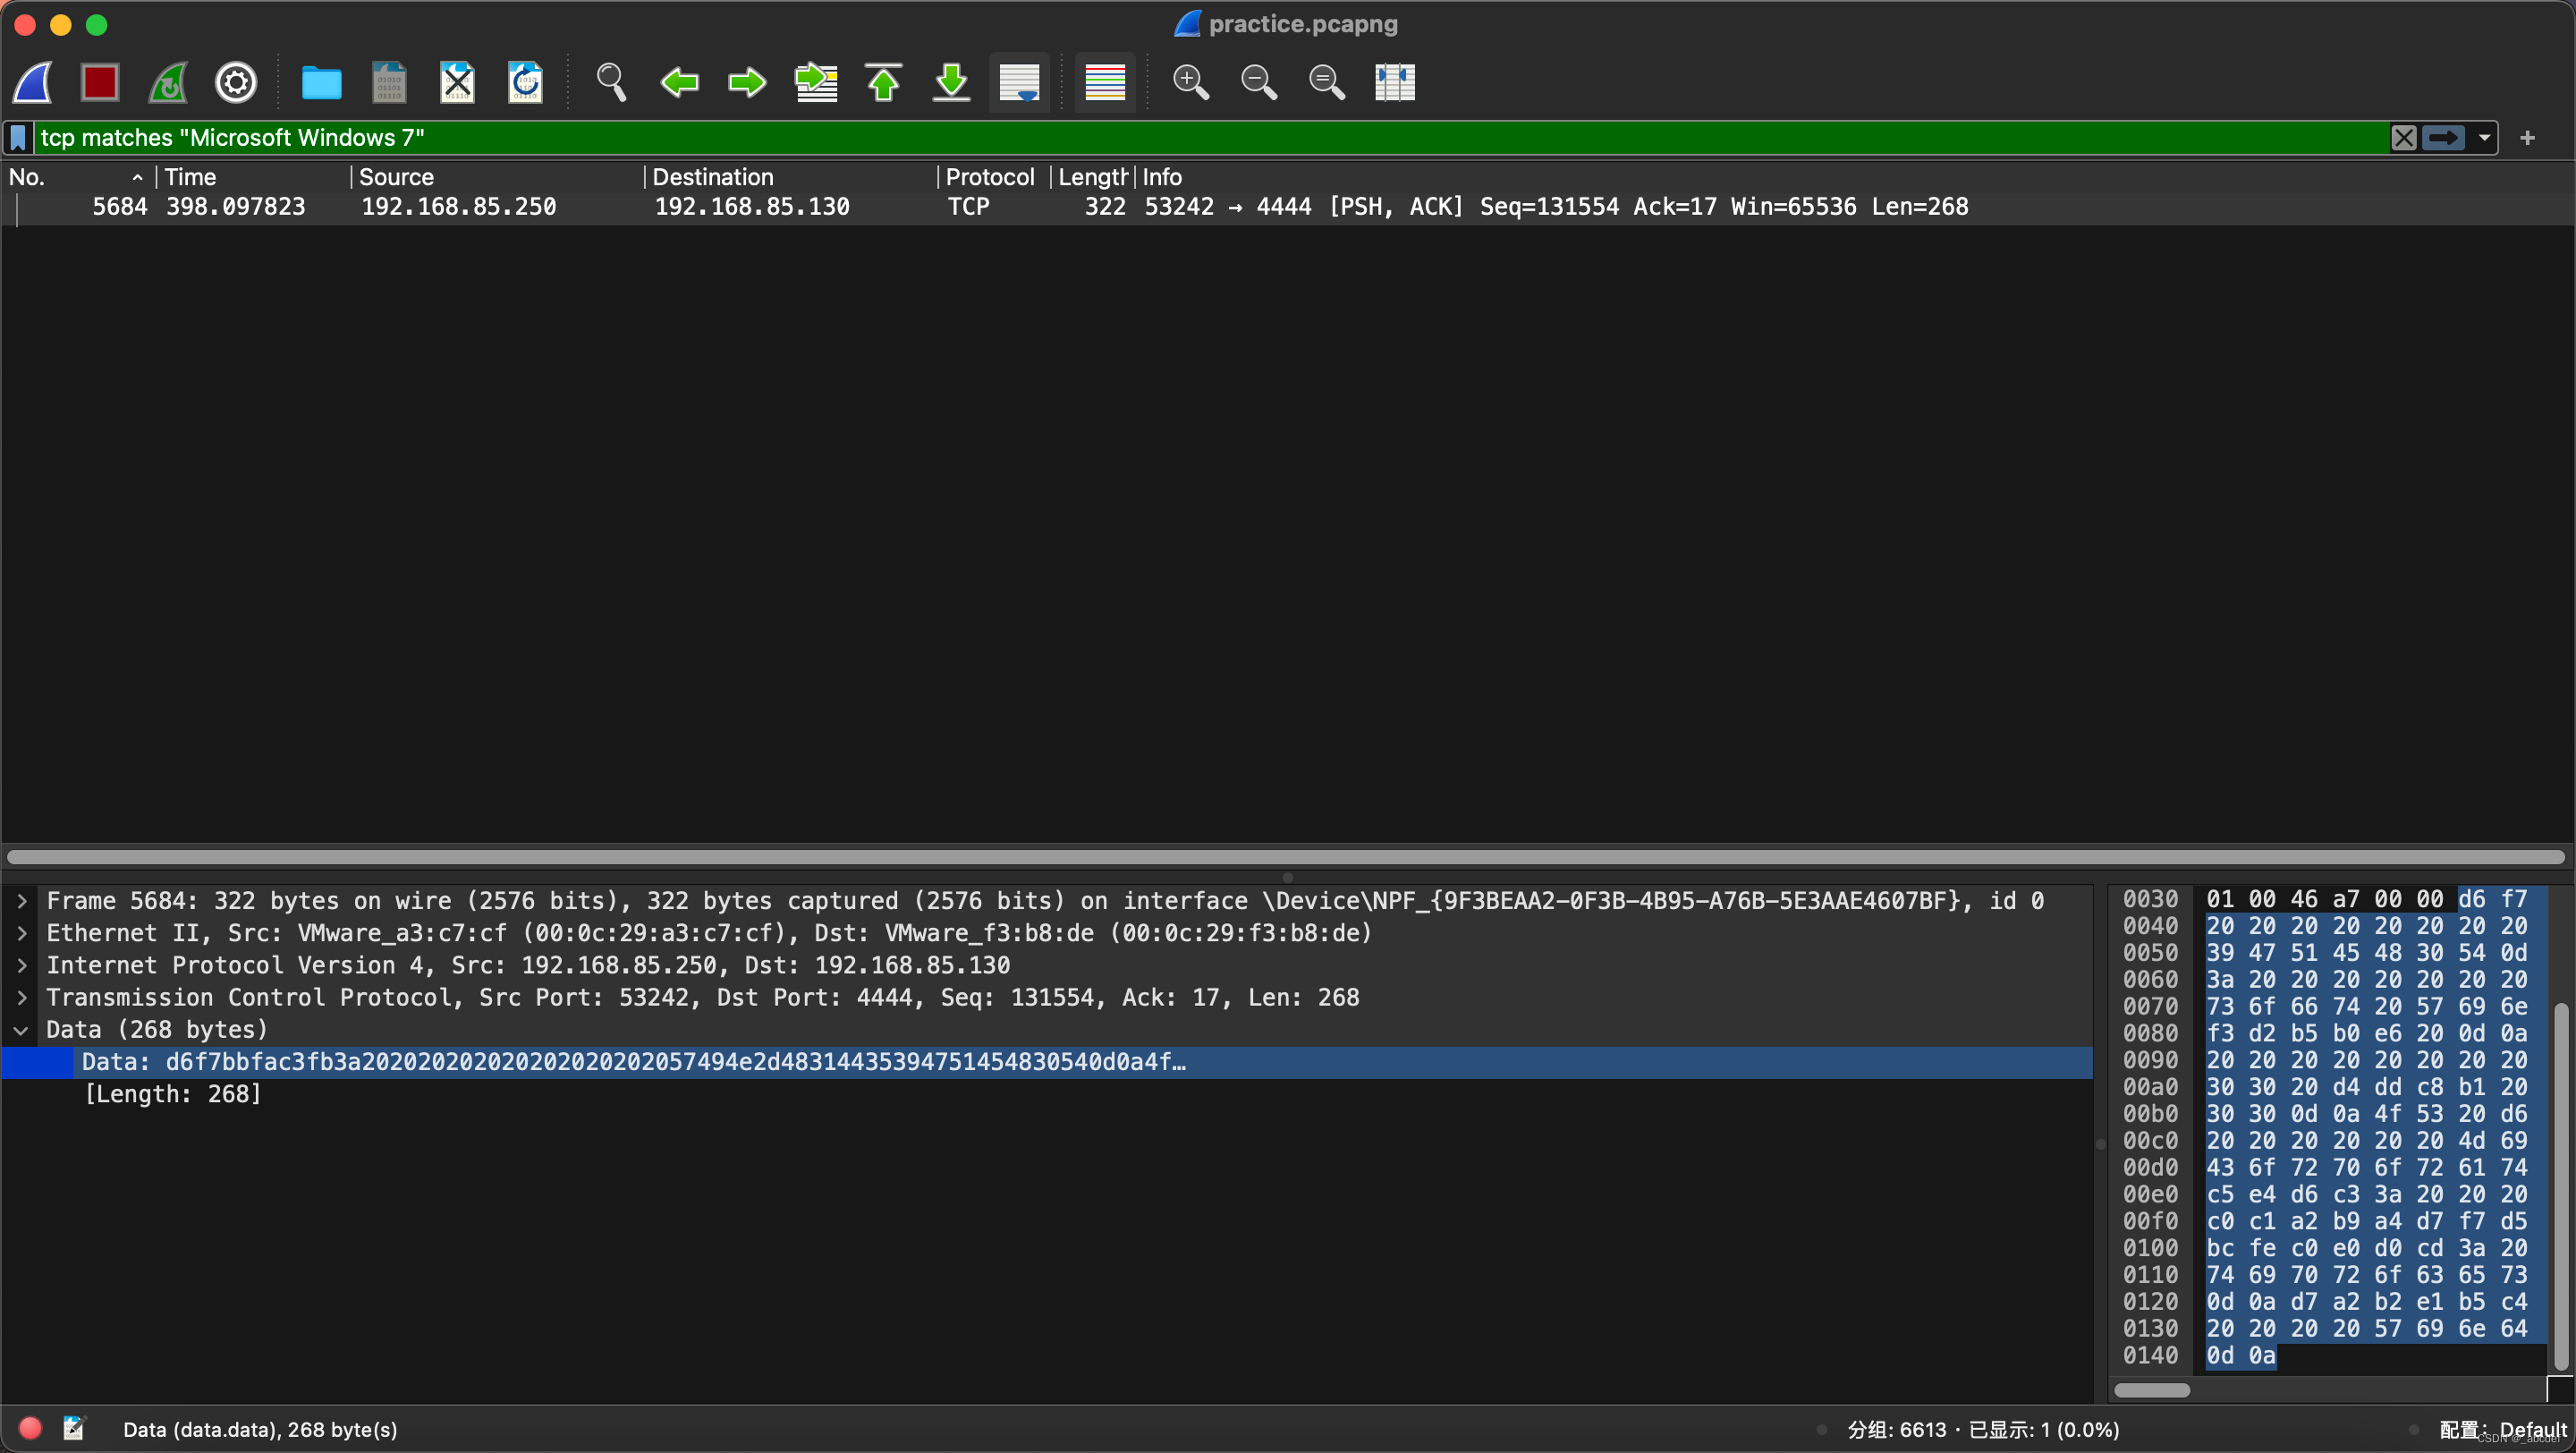This screenshot has height=1453, width=2576.
Task: Sort by No. column header
Action: [76, 177]
